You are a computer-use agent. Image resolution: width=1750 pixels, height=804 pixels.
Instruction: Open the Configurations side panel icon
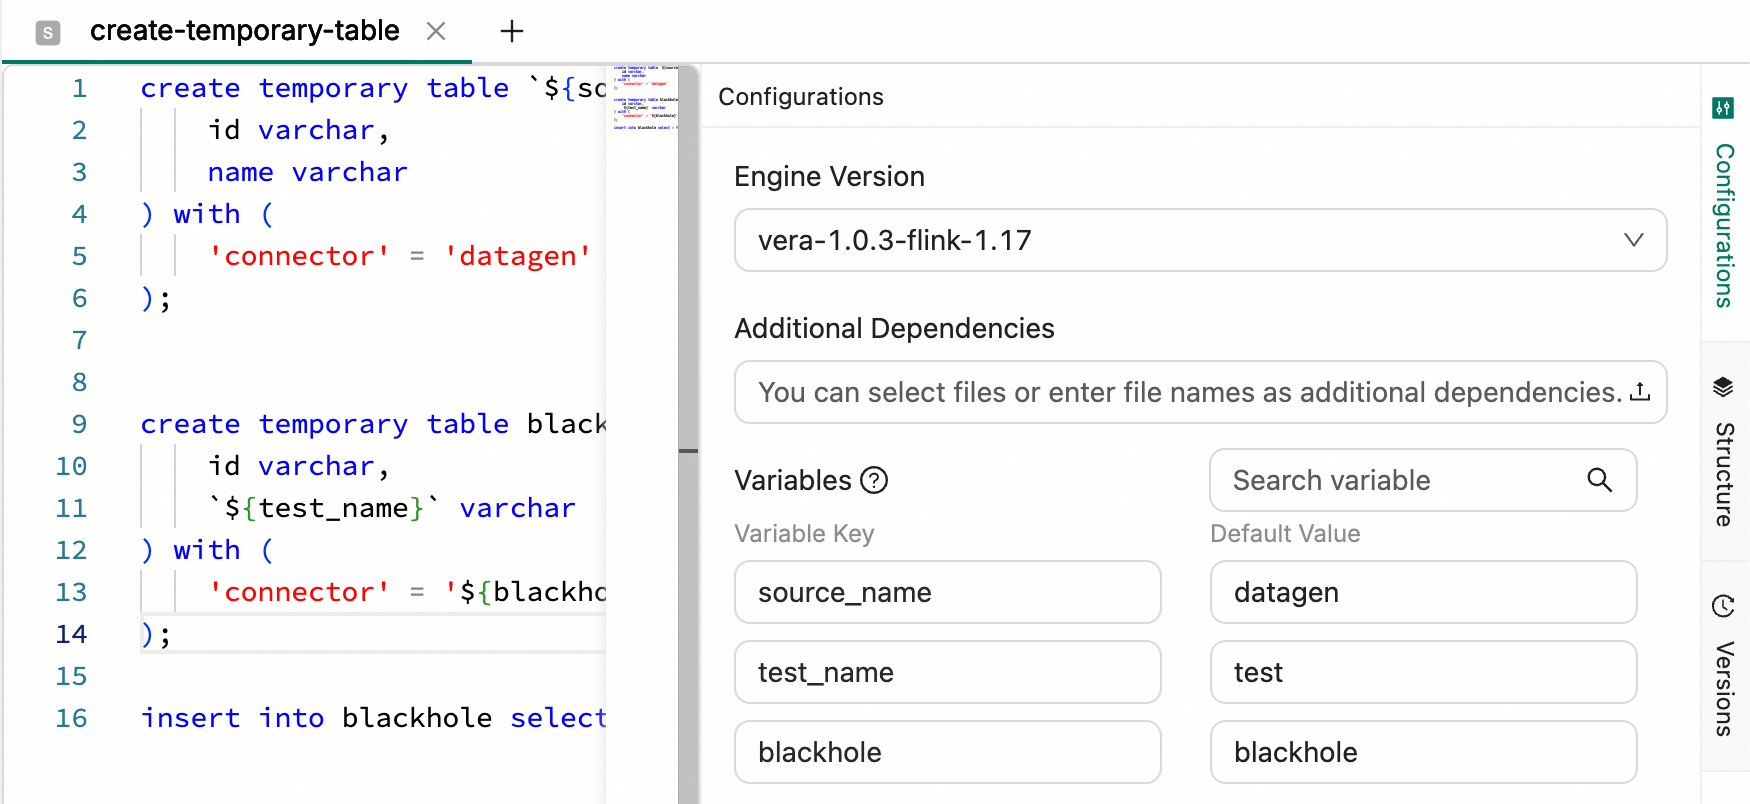tap(1723, 108)
